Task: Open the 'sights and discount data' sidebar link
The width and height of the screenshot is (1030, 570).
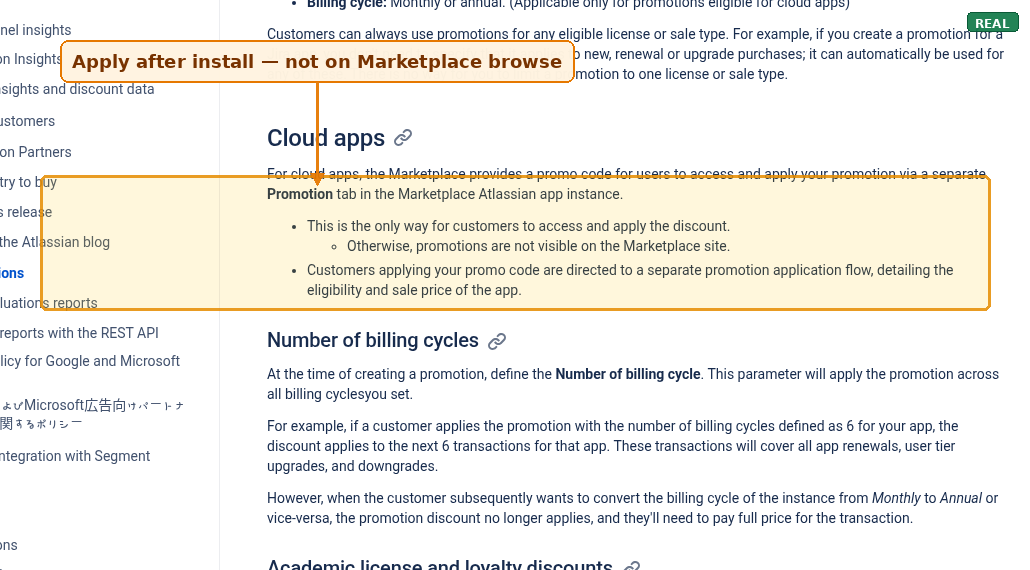Action: click(x=77, y=89)
